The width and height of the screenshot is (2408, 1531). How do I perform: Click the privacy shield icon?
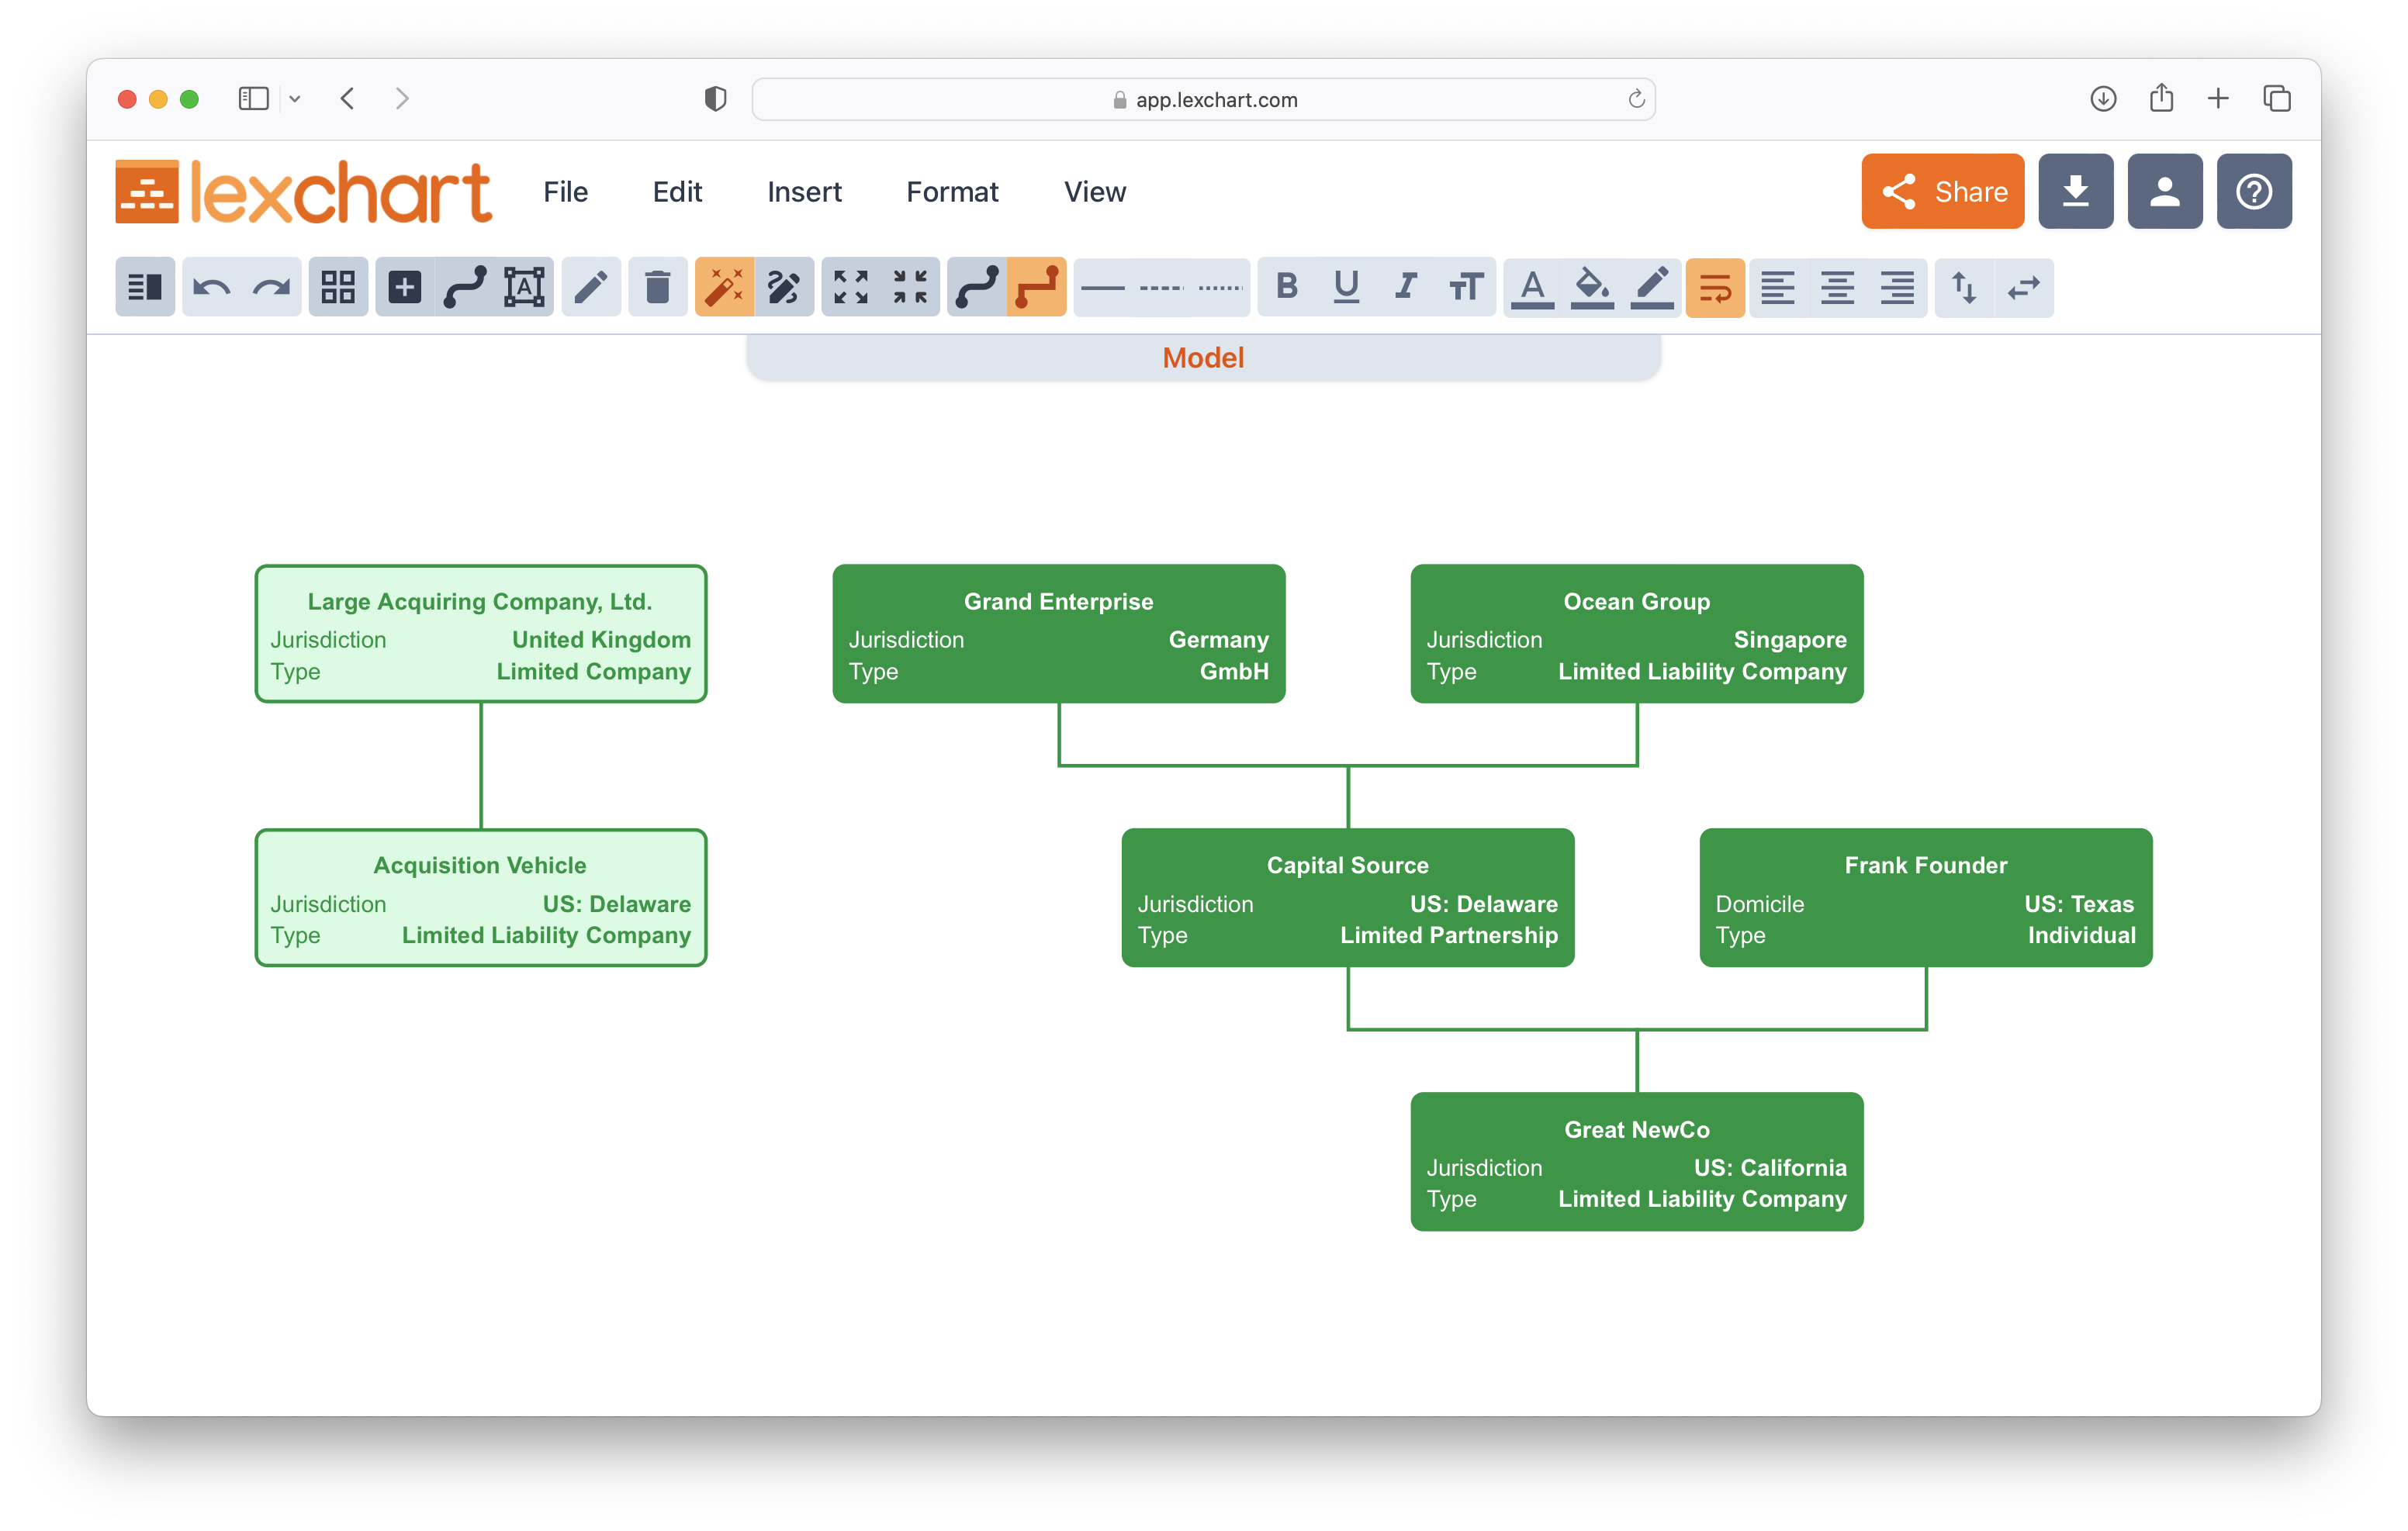click(x=715, y=99)
